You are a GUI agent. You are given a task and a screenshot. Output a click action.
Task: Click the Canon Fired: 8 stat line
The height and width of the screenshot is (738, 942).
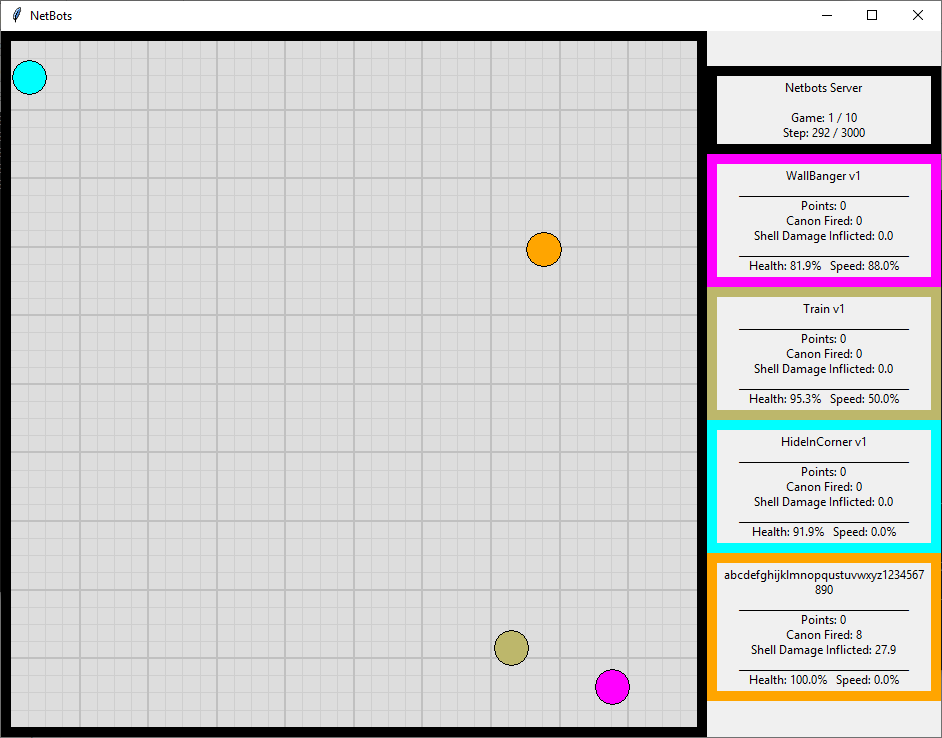823,634
